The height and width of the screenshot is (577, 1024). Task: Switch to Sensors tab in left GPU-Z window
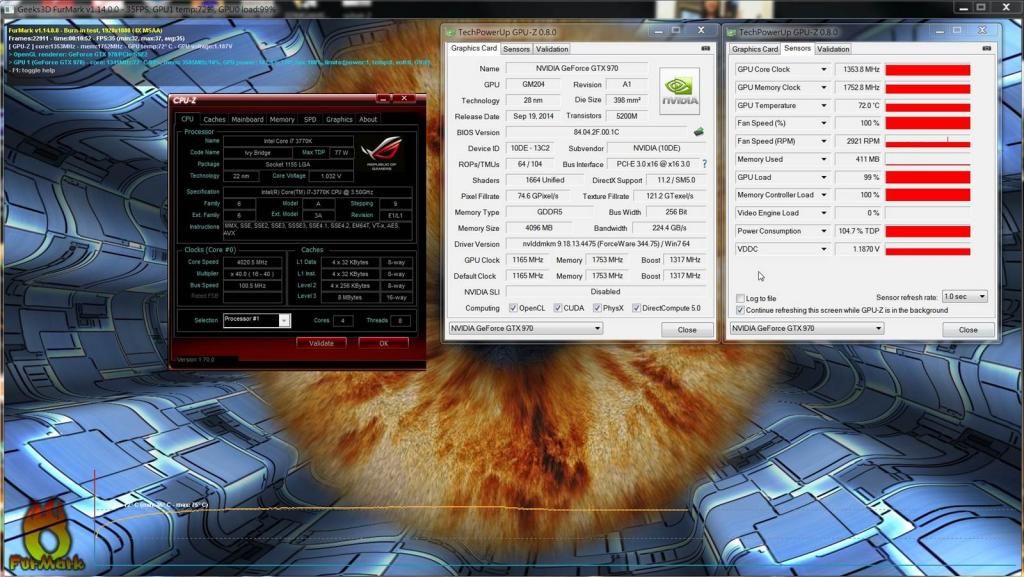pyautogui.click(x=516, y=49)
